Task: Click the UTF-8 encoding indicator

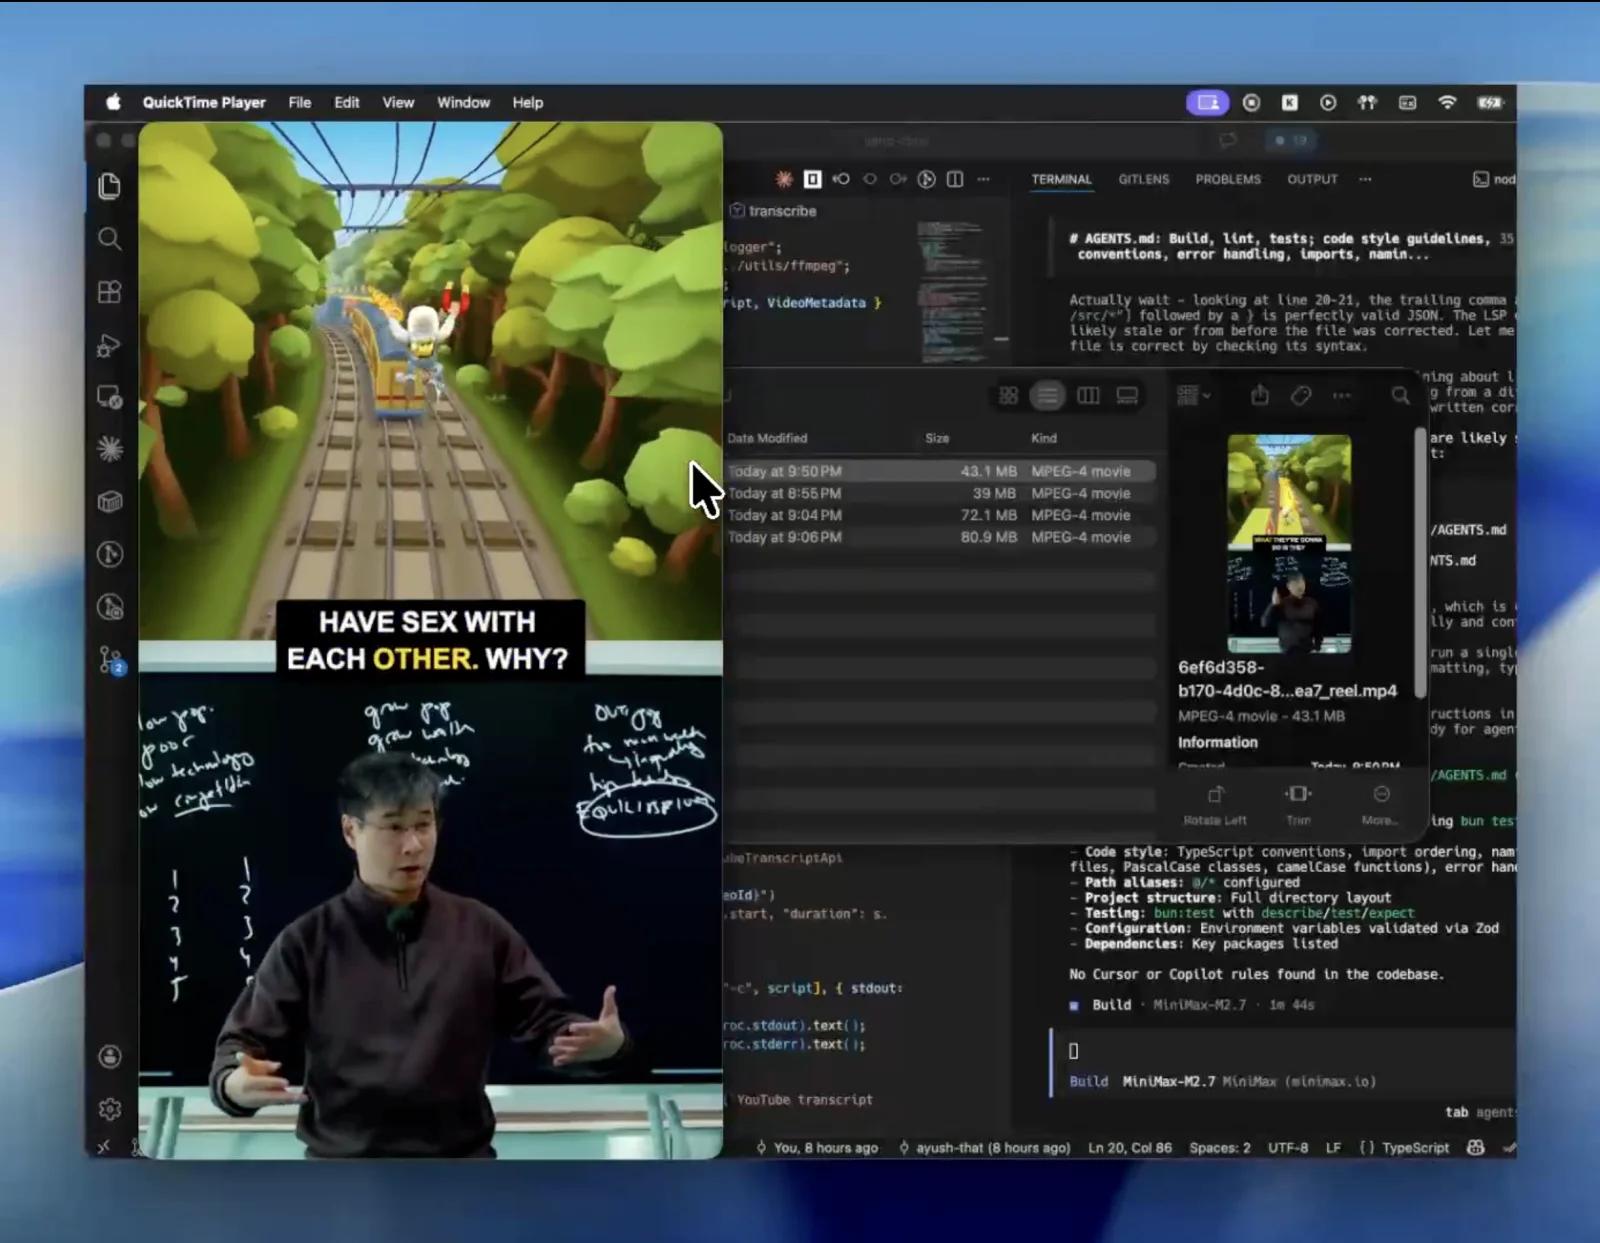Action: [1288, 1147]
